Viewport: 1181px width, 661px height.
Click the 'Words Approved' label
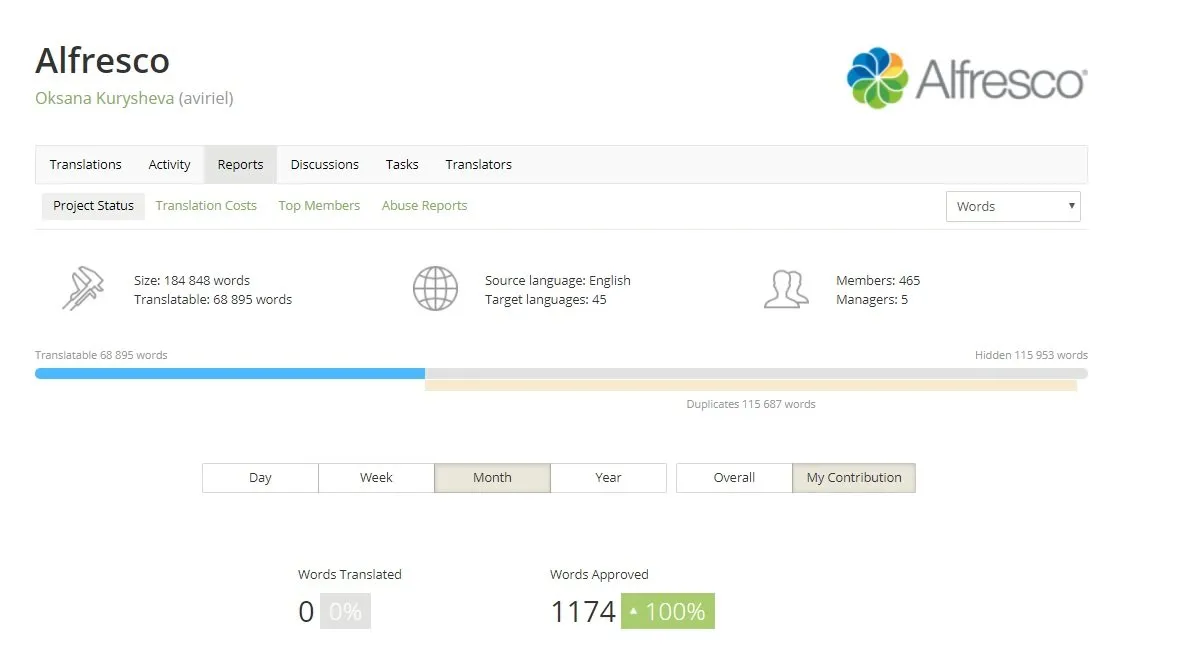tap(600, 574)
